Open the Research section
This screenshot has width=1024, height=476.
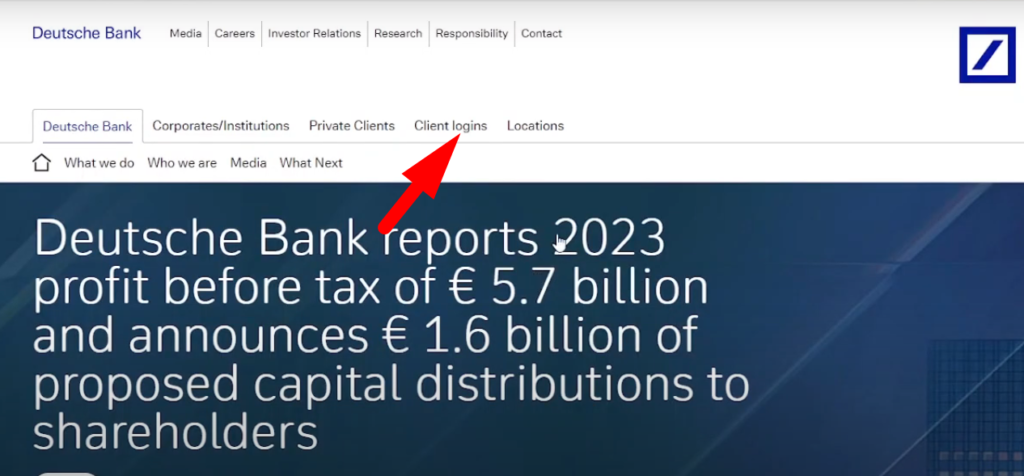pos(398,33)
